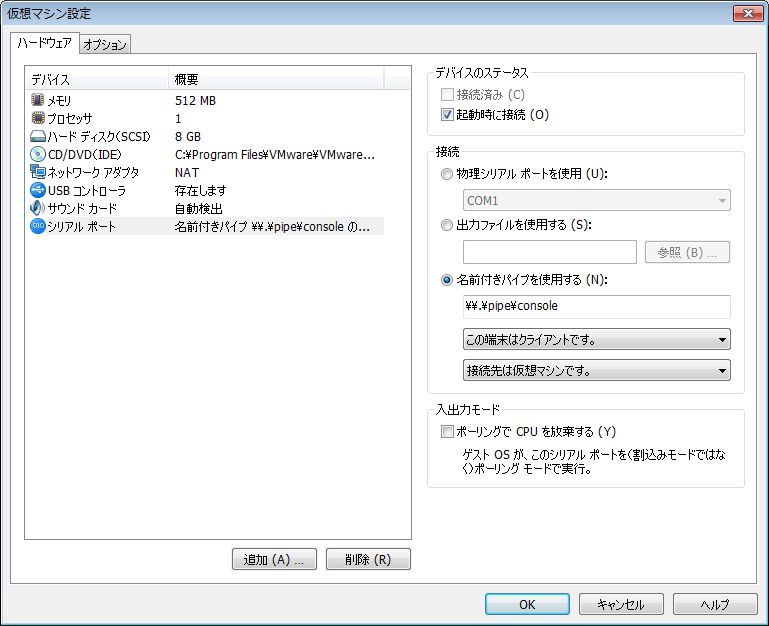
Task: Click the OK button
Action: 527,604
